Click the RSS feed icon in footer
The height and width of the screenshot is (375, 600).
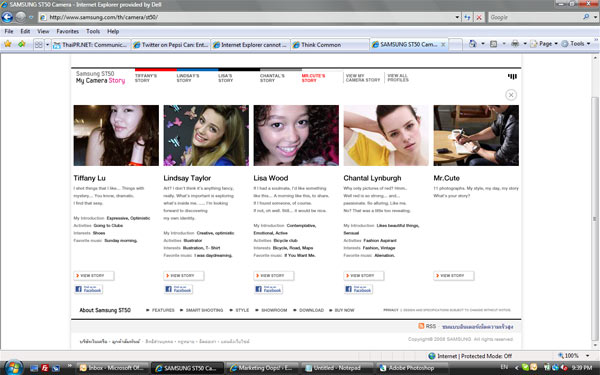coord(421,326)
